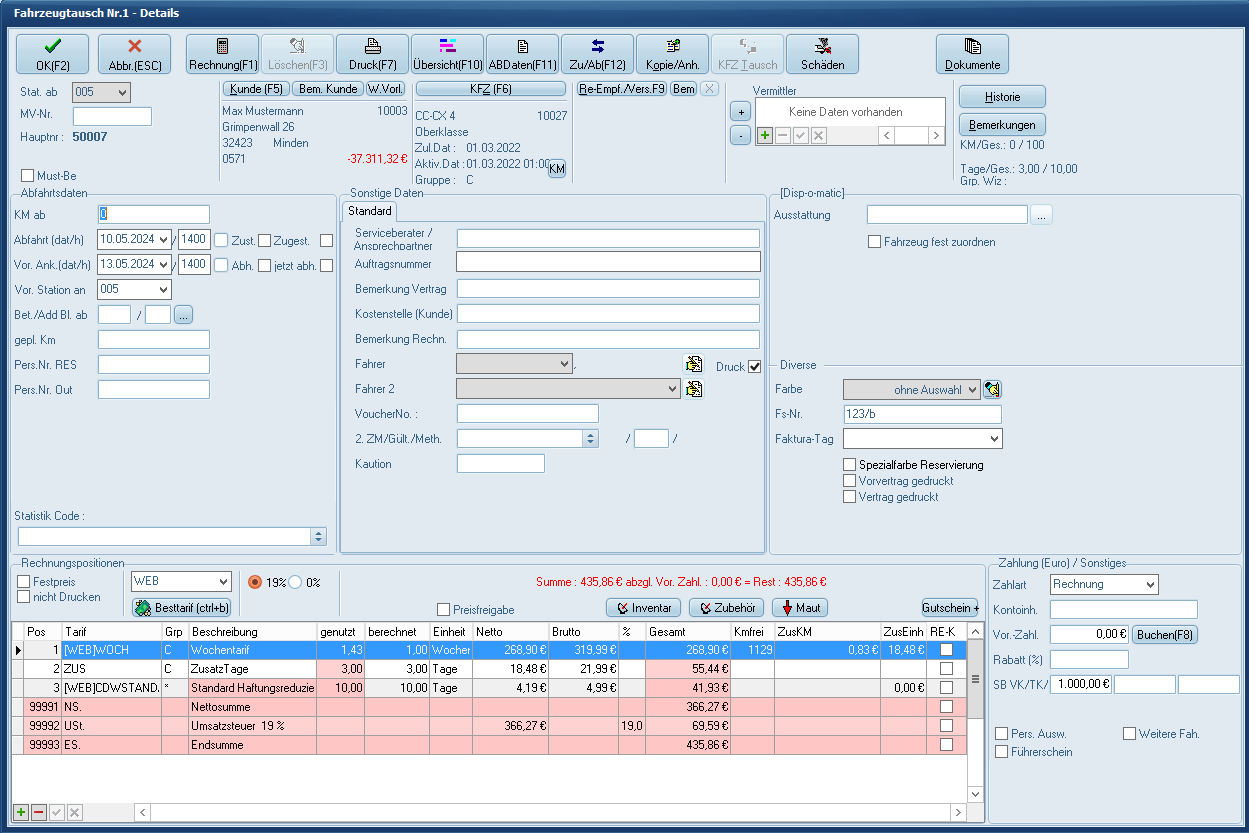
Task: Click the Auftragsnummer input field
Action: click(x=608, y=263)
